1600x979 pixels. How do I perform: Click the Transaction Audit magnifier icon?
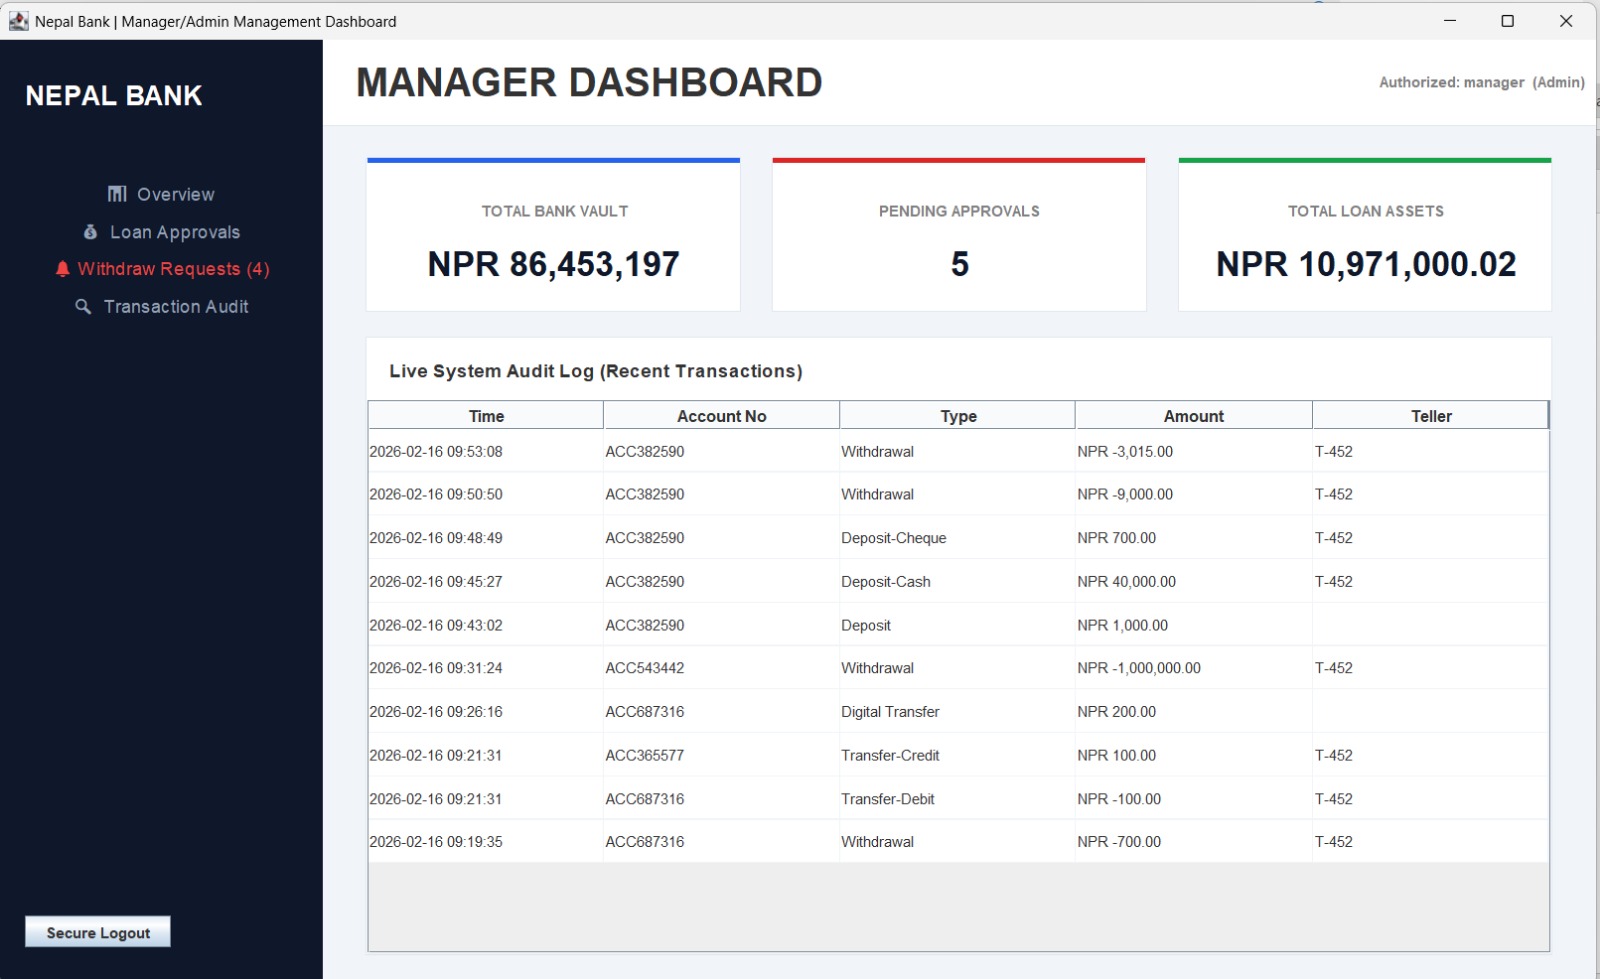[84, 307]
